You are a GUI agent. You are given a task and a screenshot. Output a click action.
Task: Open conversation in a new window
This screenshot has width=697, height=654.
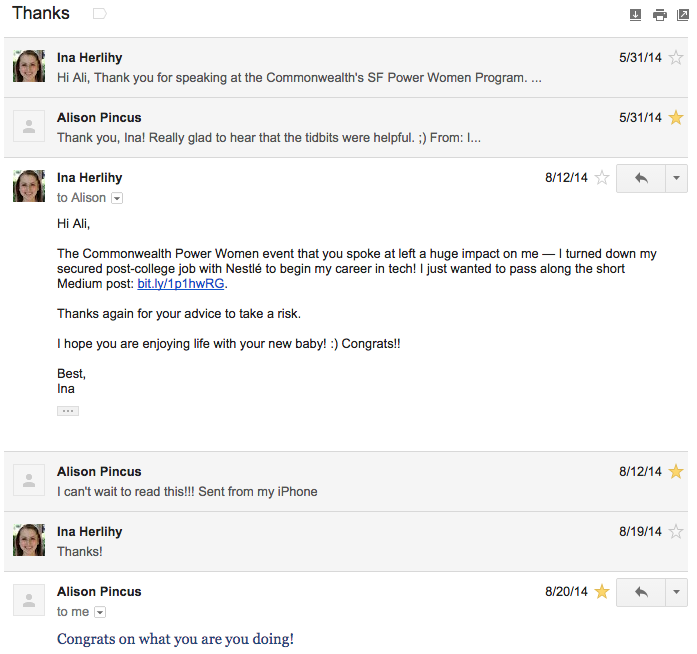[682, 15]
